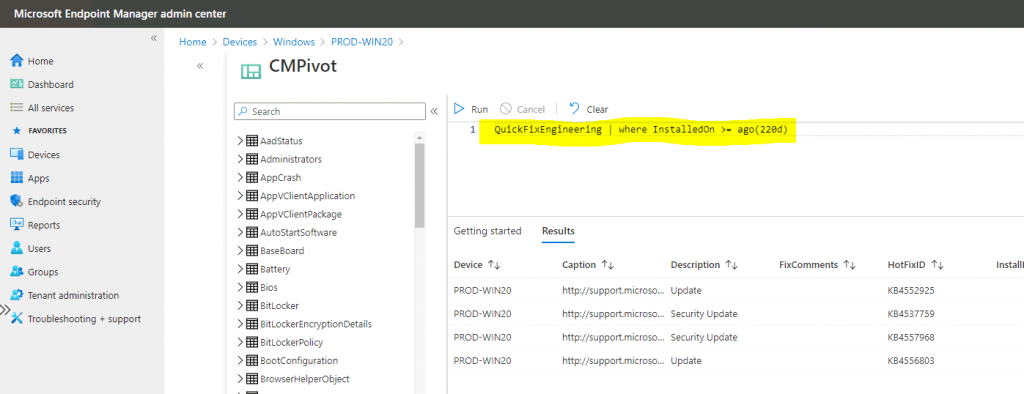This screenshot has height=394, width=1024.
Task: Expand the Bios entity
Action: [240, 287]
